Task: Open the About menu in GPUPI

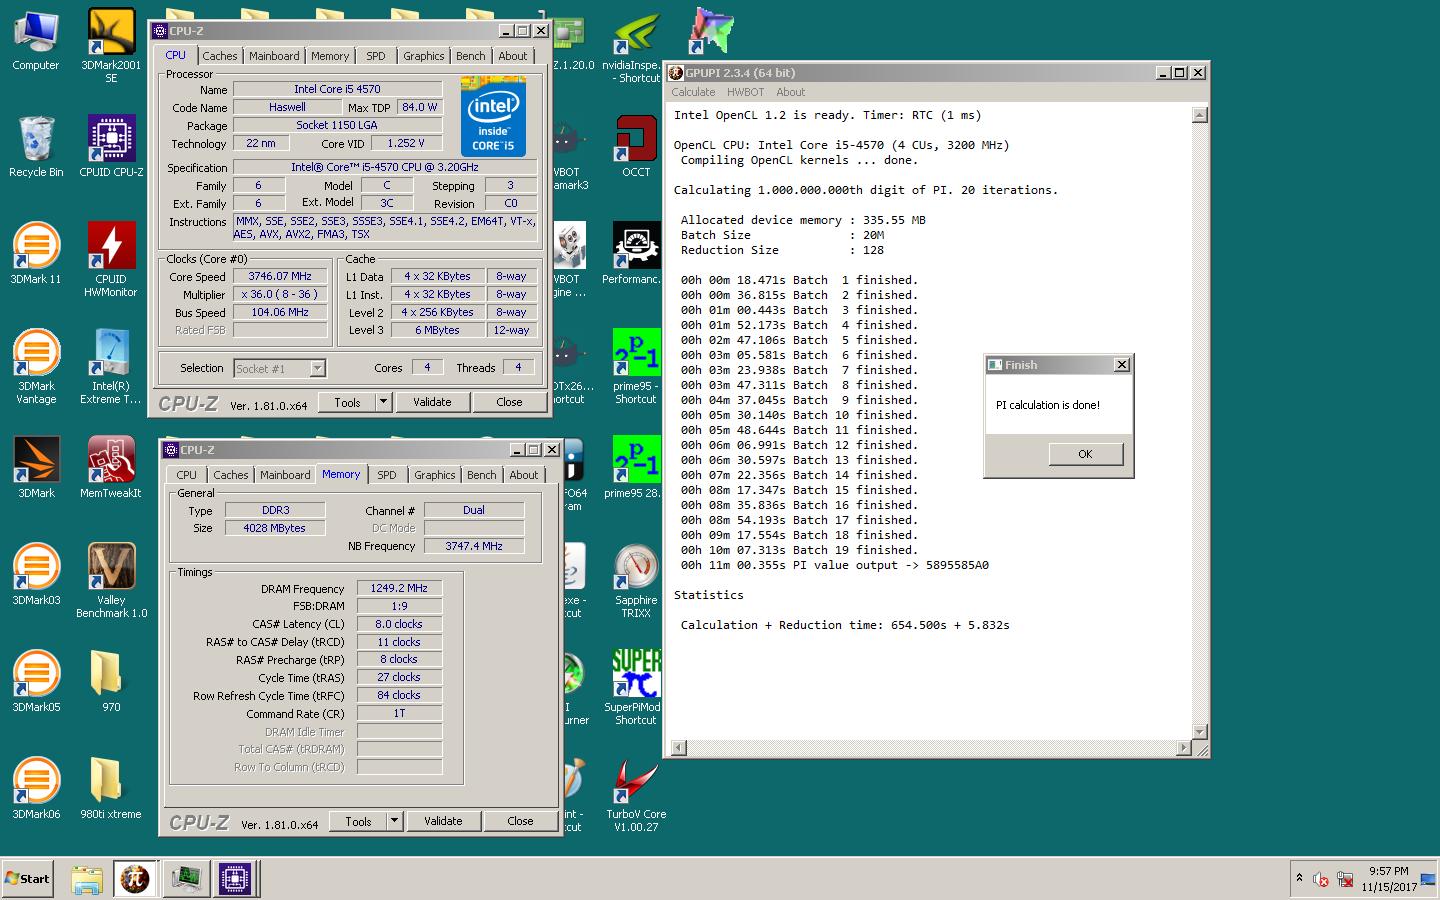Action: pos(790,92)
